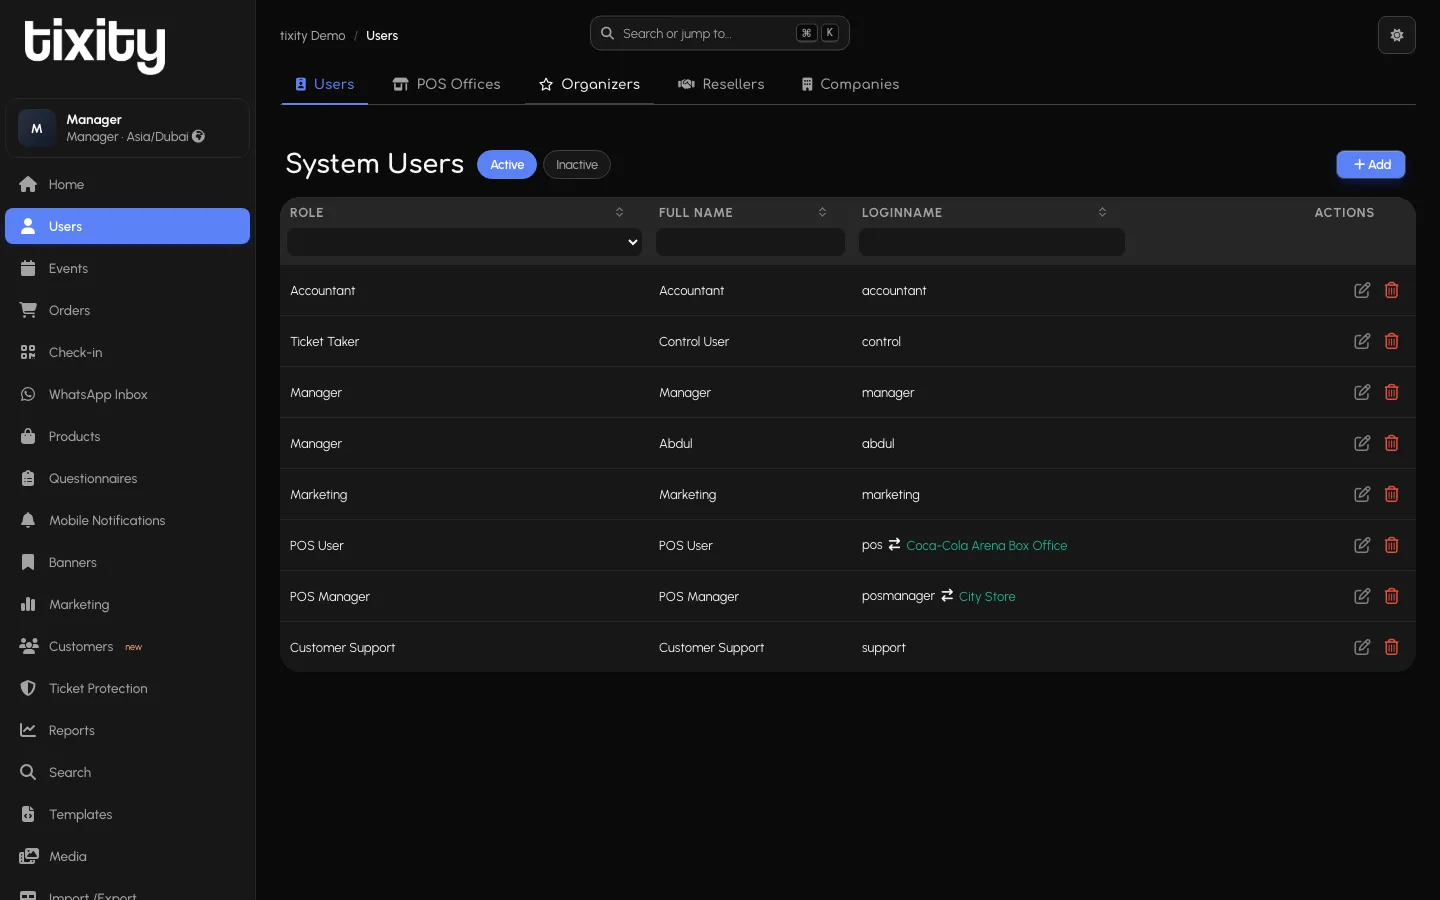The width and height of the screenshot is (1440, 900).
Task: Edit the Ticket Taker user
Action: [x=1362, y=341]
